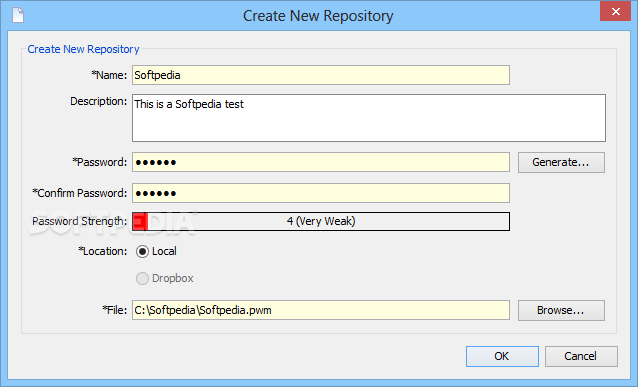Click the Password field
This screenshot has width=638, height=387.
click(x=321, y=162)
